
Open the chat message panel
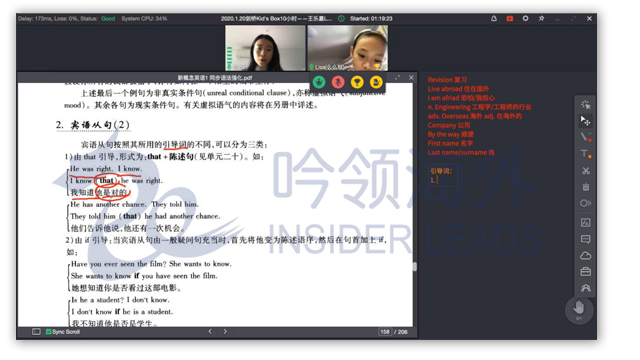tap(585, 239)
